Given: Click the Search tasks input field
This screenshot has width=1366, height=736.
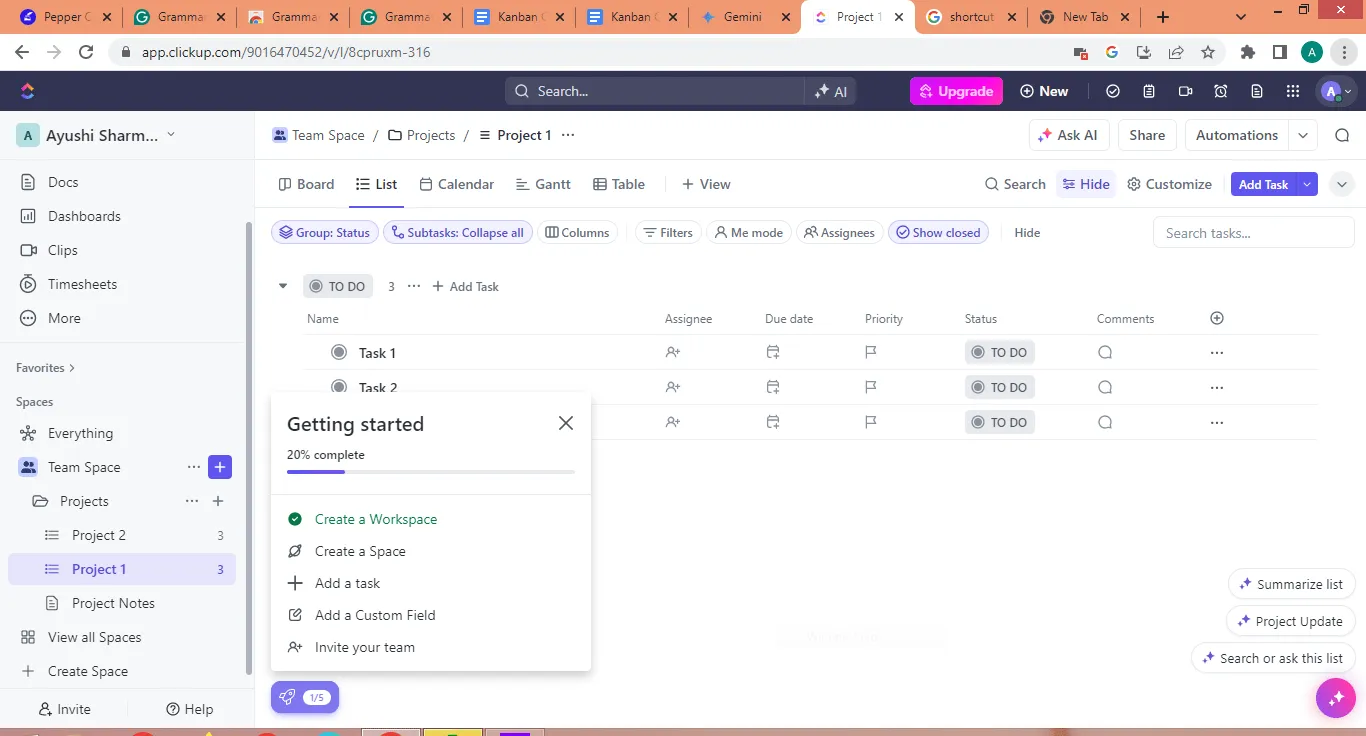Looking at the screenshot, I should point(1253,233).
